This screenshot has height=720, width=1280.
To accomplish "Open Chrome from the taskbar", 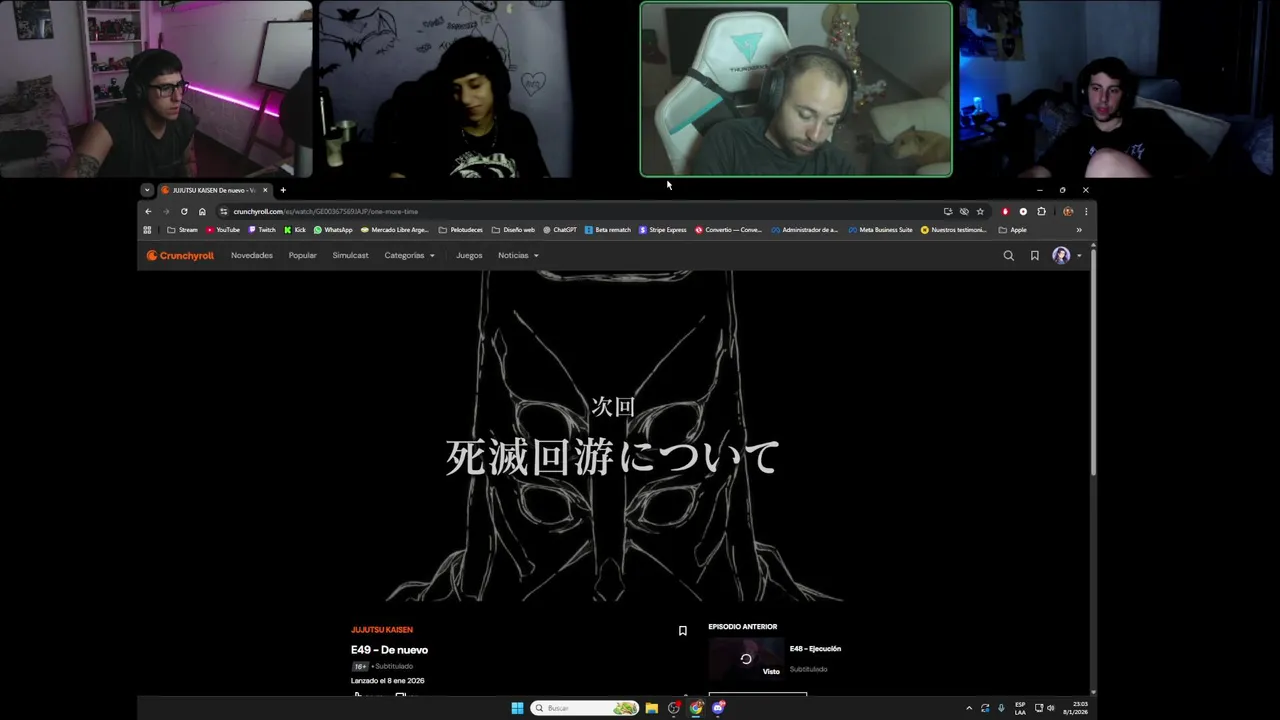I will 696,708.
